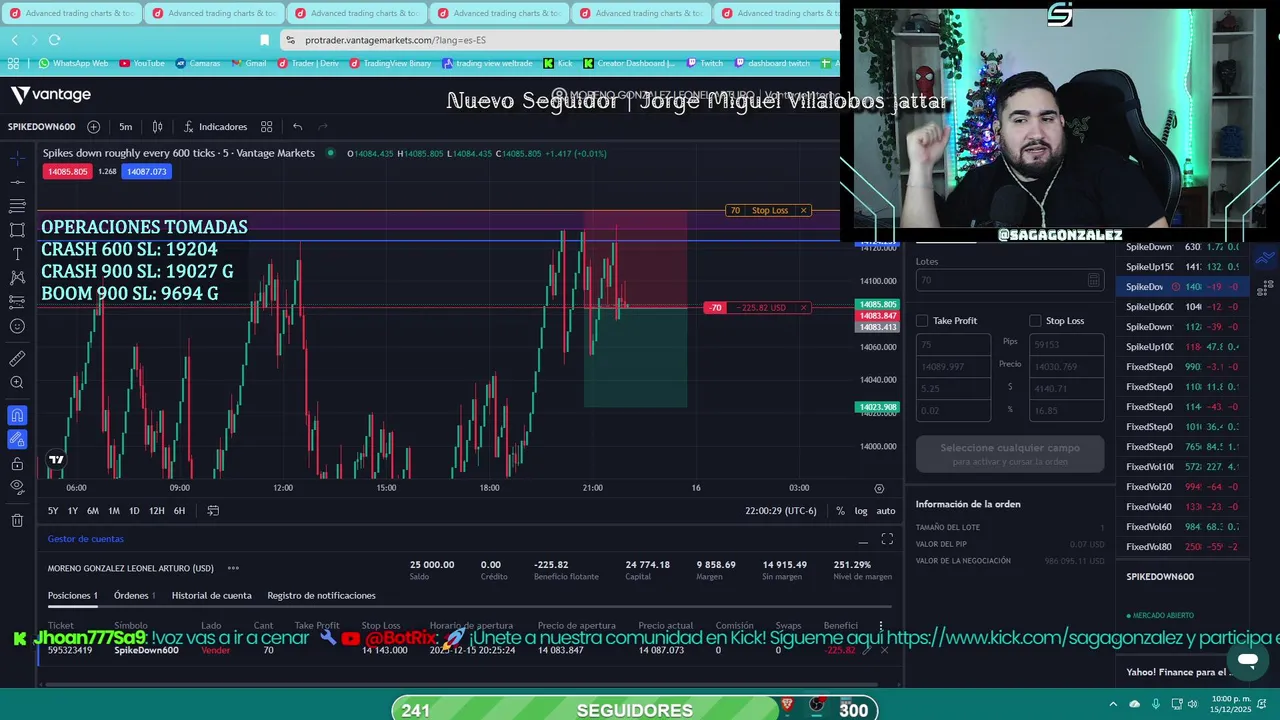Click the Take Profit pips field
1280x720 pixels.
[953, 344]
